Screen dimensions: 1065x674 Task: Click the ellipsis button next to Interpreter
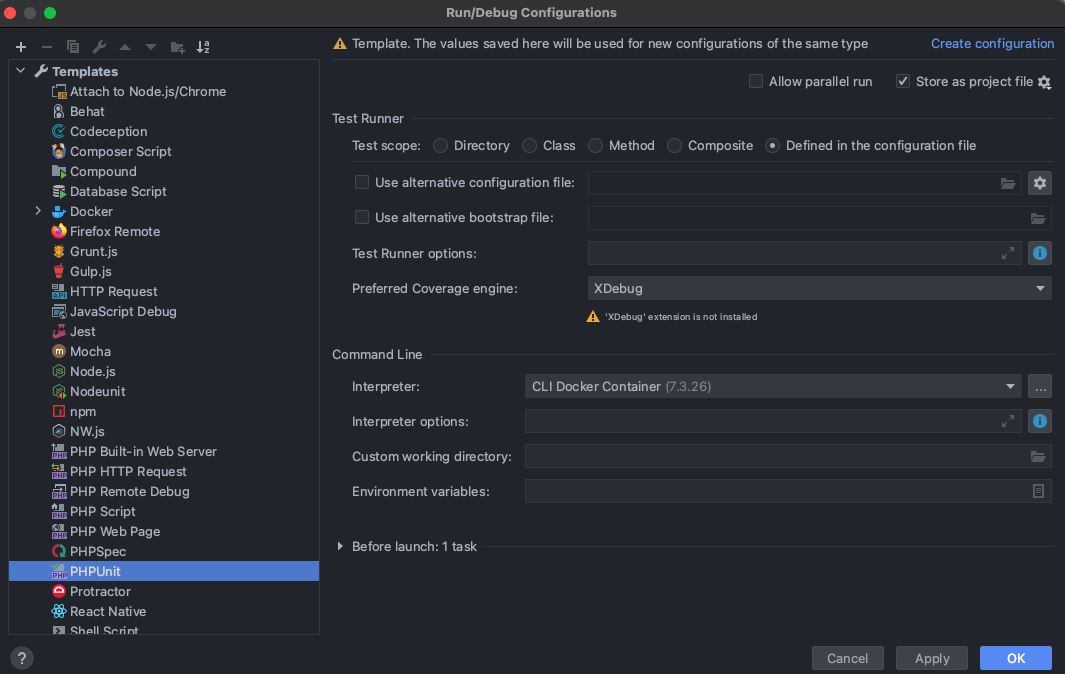(1040, 386)
